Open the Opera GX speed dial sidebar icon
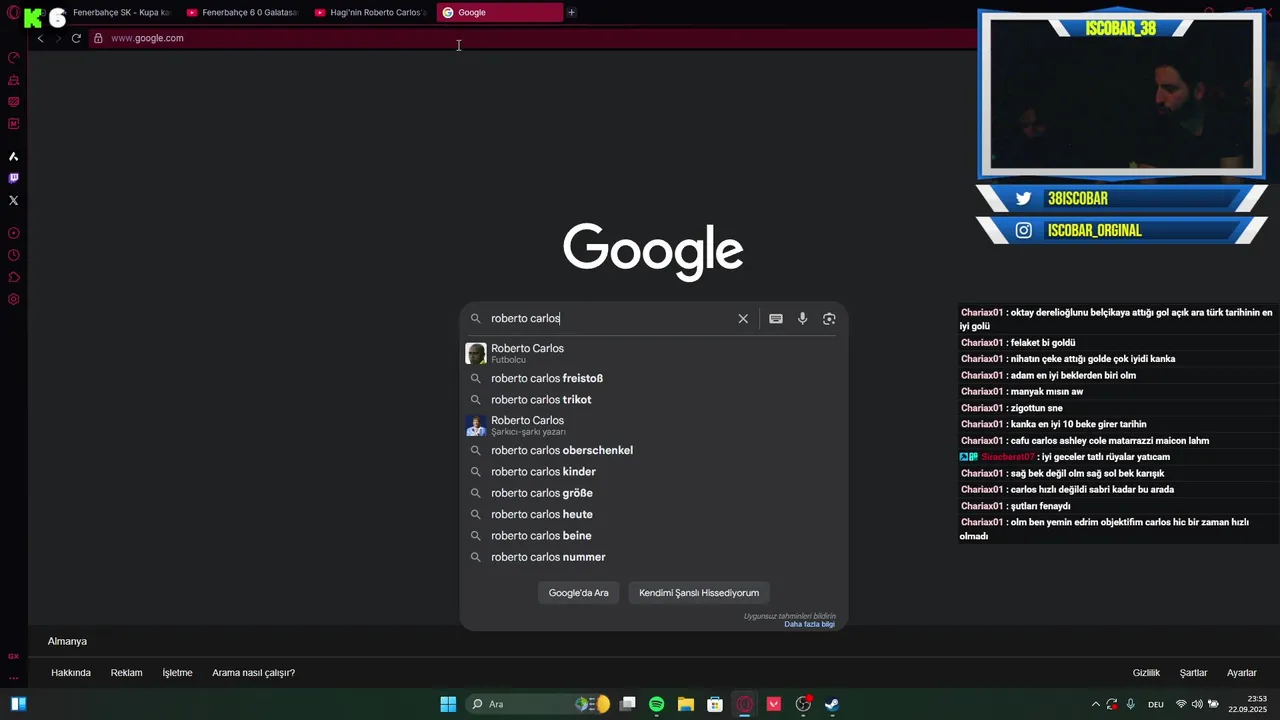The image size is (1280, 720). pos(14,58)
